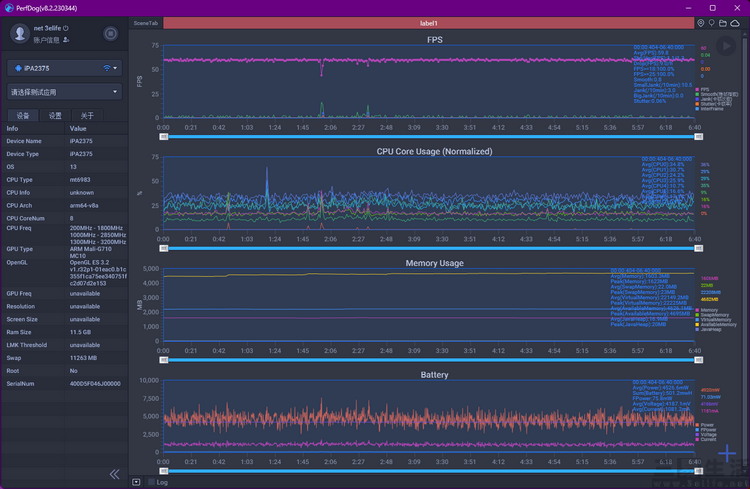Click the FPS range slider left handle
The width and height of the screenshot is (750, 489).
(164, 137)
